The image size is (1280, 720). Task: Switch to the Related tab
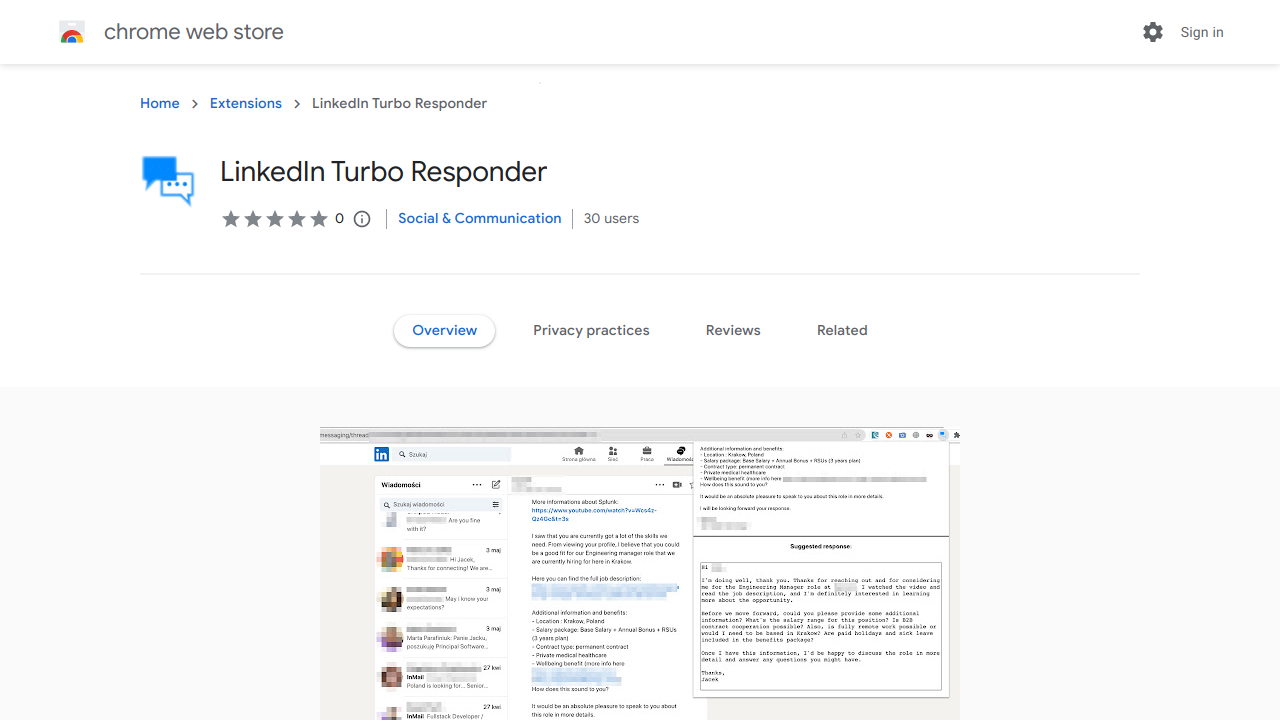pos(842,330)
